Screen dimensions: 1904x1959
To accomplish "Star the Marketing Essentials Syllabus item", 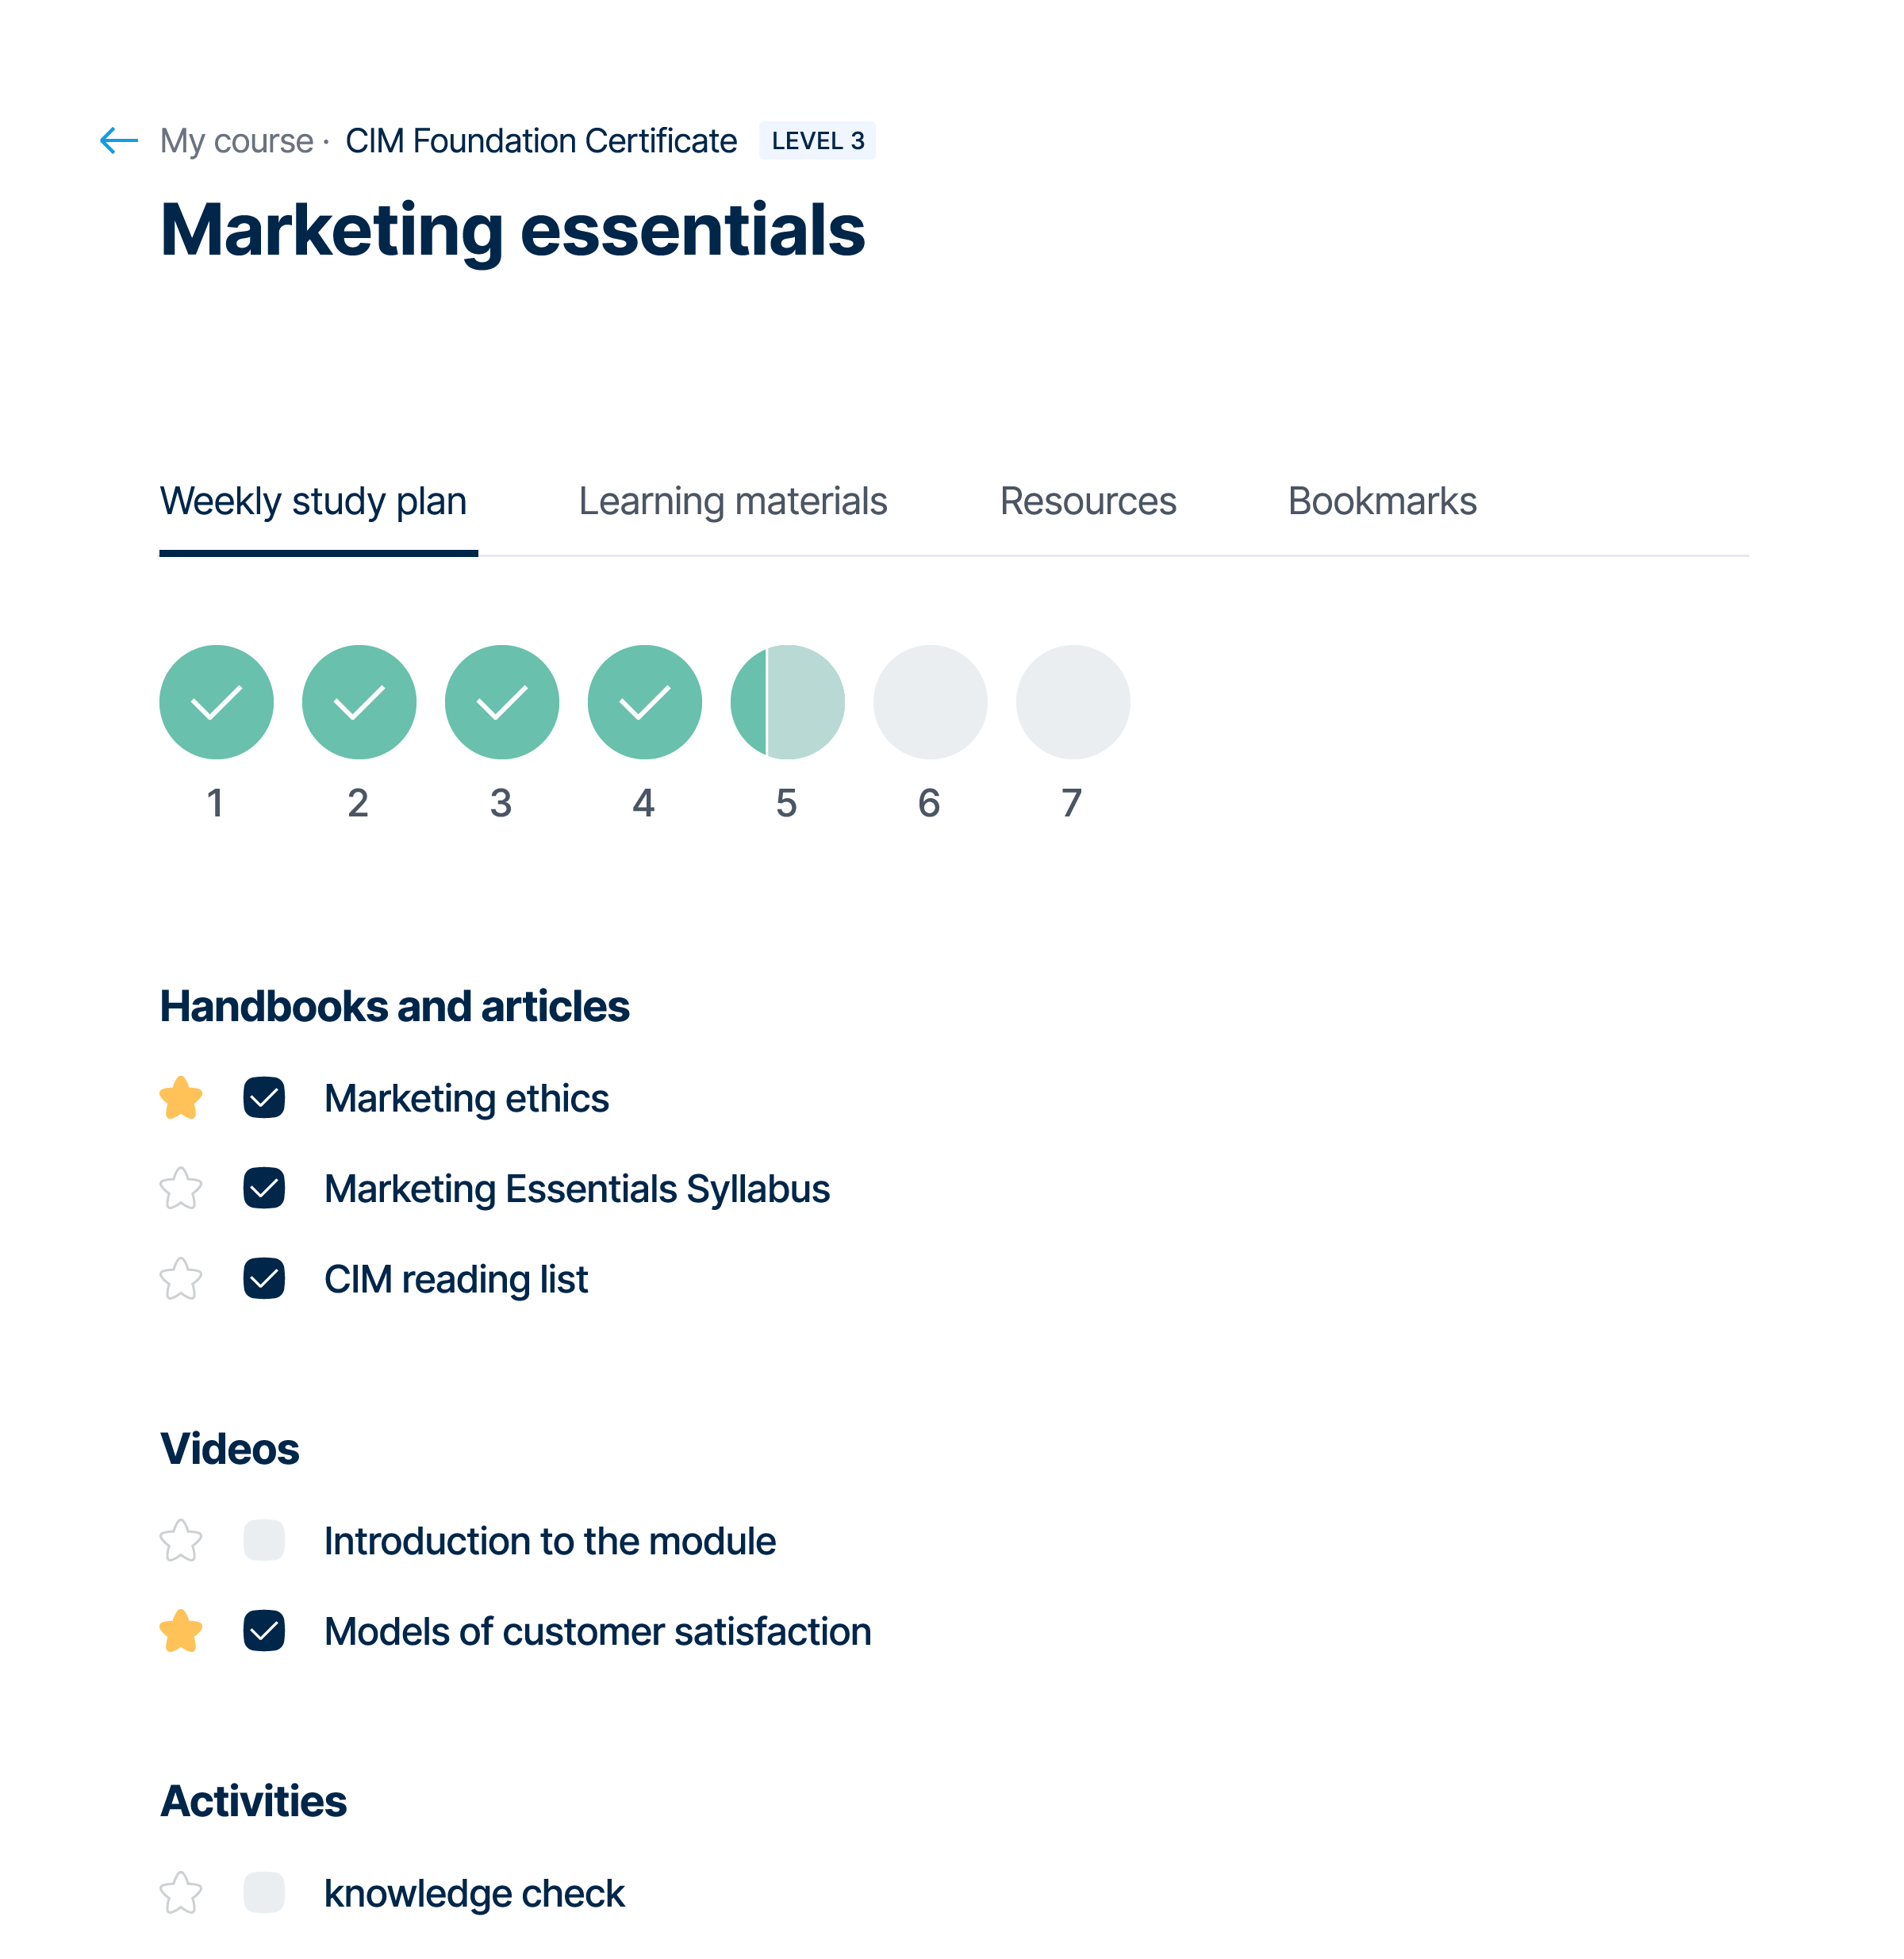I will pos(181,1189).
